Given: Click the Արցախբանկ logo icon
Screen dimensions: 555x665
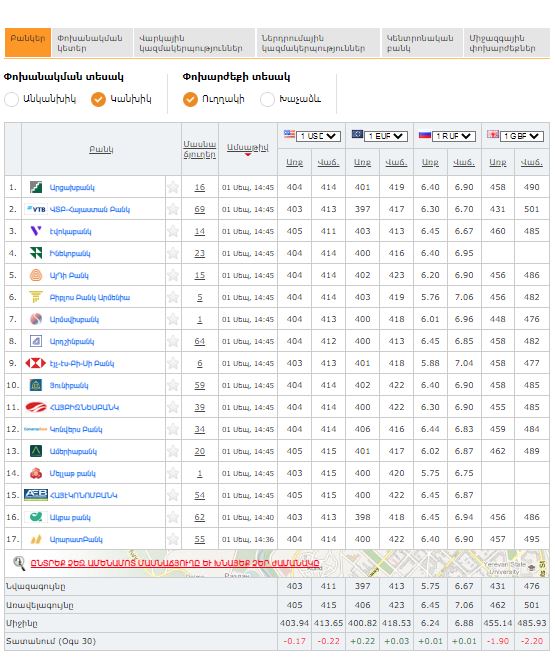Looking at the screenshot, I should coord(36,187).
